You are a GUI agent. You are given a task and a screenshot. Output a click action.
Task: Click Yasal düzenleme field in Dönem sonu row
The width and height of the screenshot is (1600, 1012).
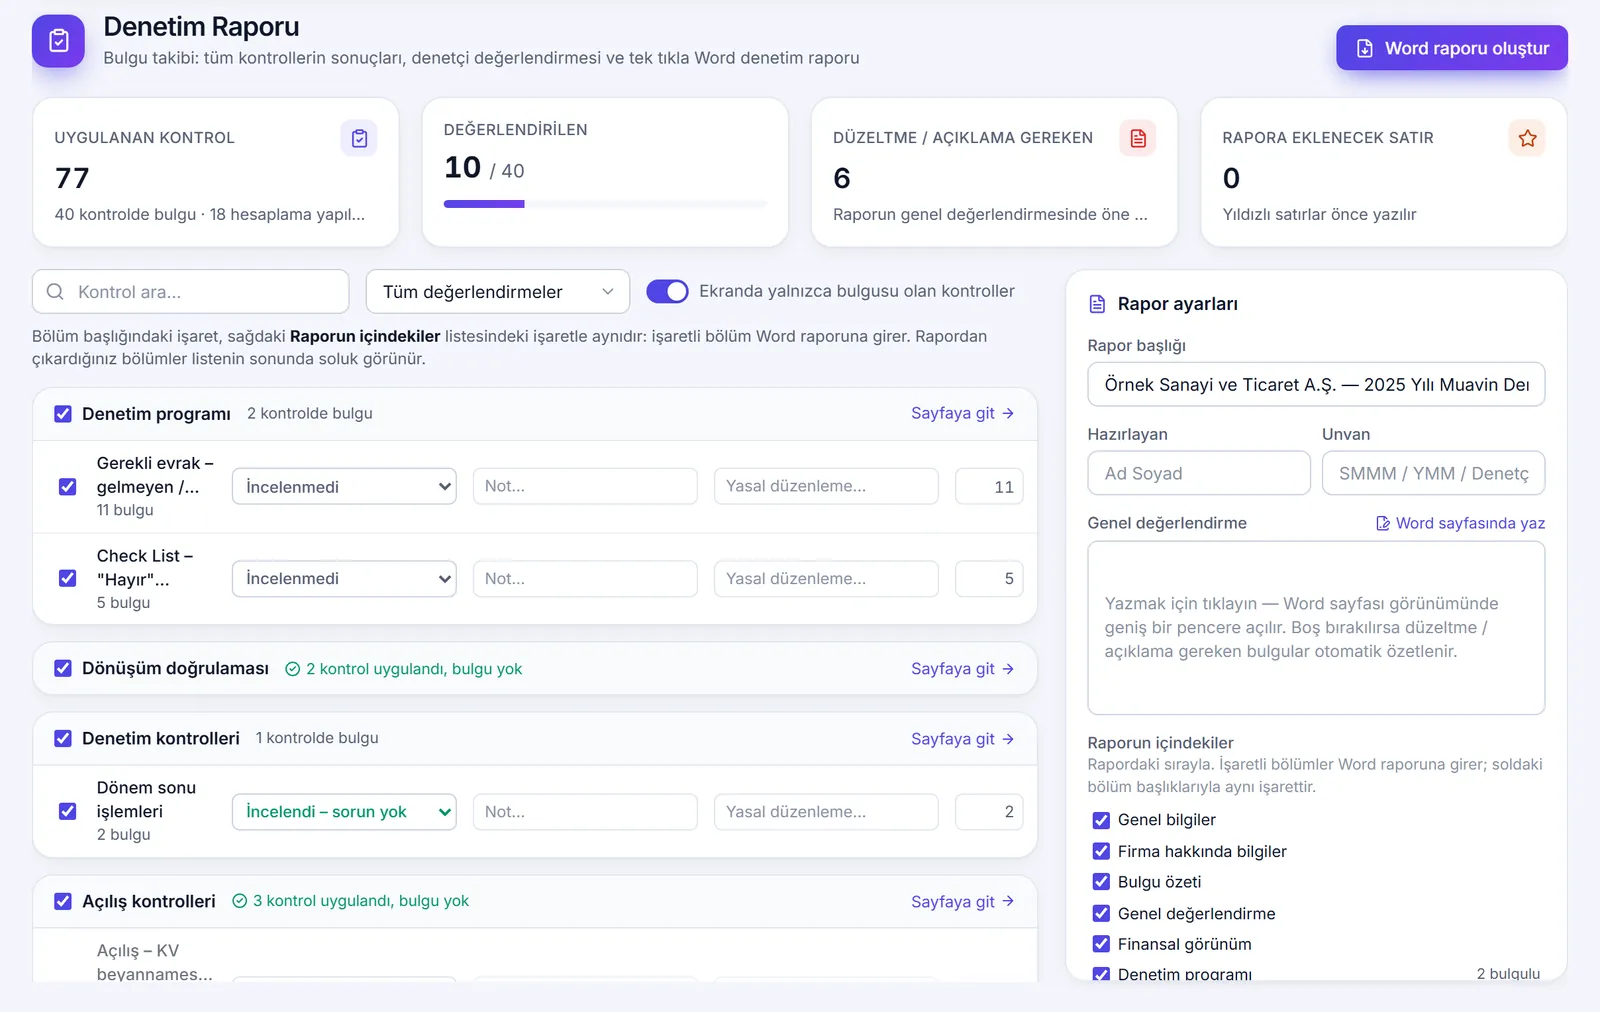coord(826,812)
